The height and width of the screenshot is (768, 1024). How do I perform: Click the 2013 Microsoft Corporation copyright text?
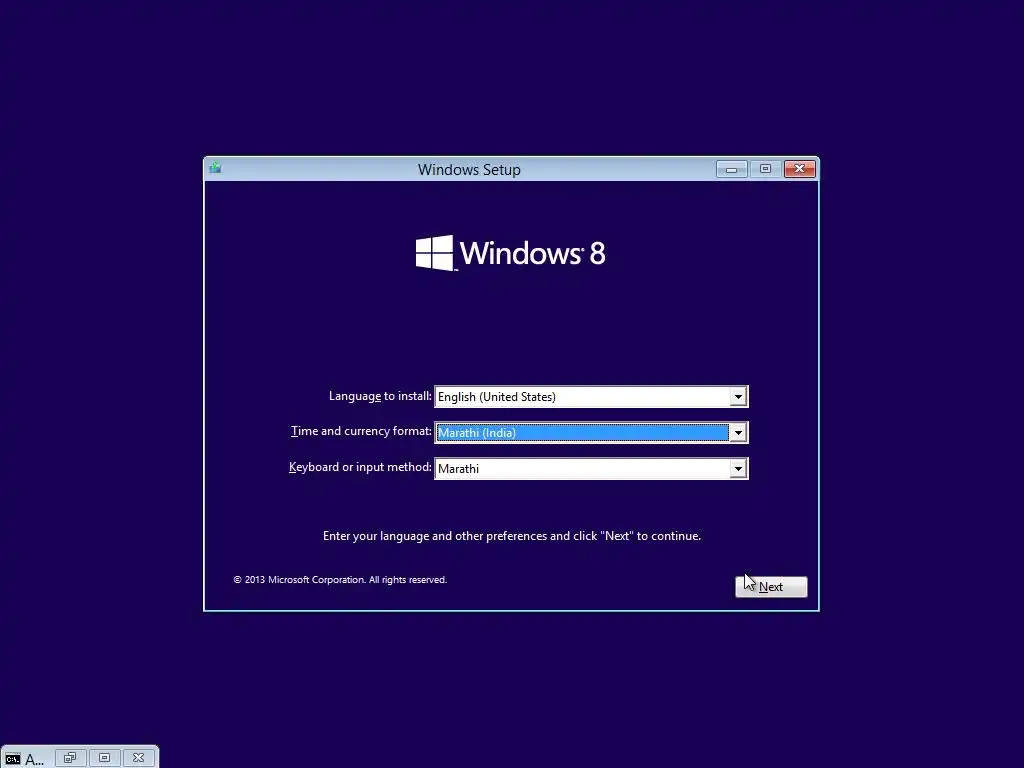click(x=340, y=580)
